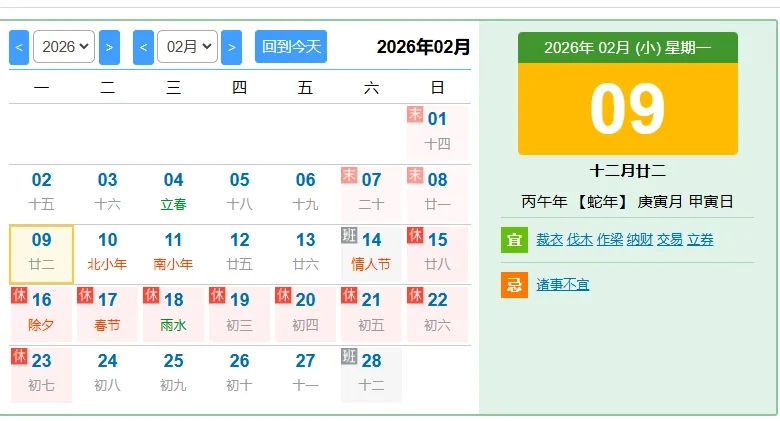Viewport: 780px width, 421px height.
Task: Click the 丙午年 【蛇年】 庚寅月 甲寅日 text
Action: (x=628, y=202)
